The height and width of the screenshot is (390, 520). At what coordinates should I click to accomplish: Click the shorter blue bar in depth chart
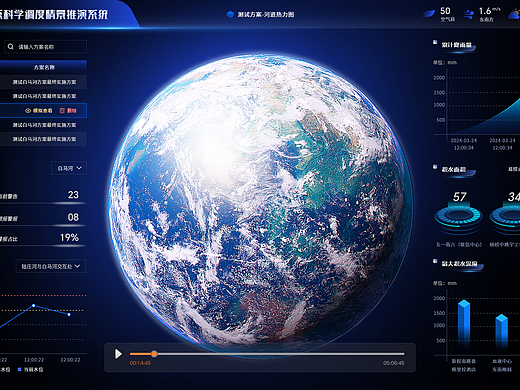pyautogui.click(x=501, y=331)
